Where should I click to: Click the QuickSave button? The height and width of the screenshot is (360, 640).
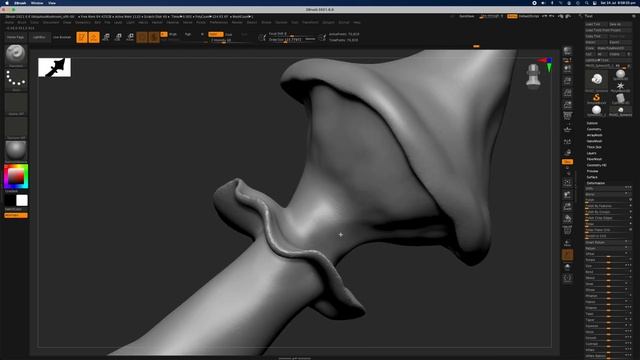pos(467,16)
